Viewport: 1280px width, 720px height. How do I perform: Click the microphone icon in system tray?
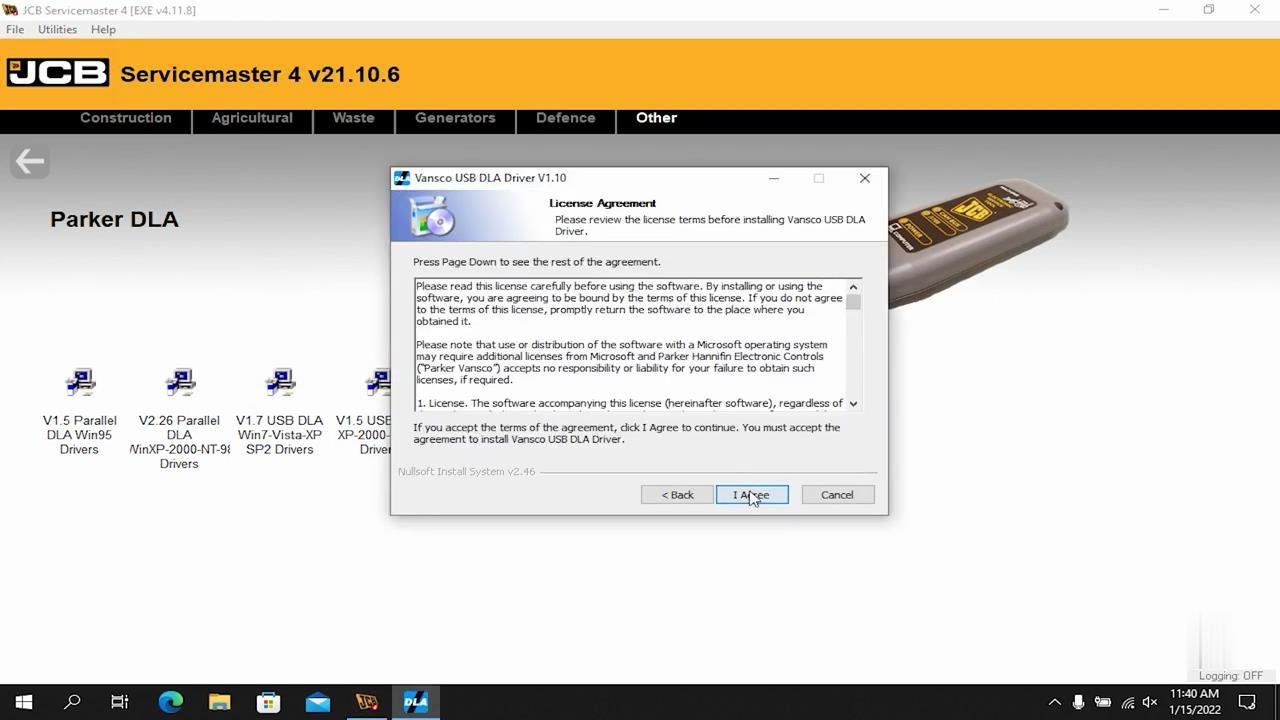1078,702
